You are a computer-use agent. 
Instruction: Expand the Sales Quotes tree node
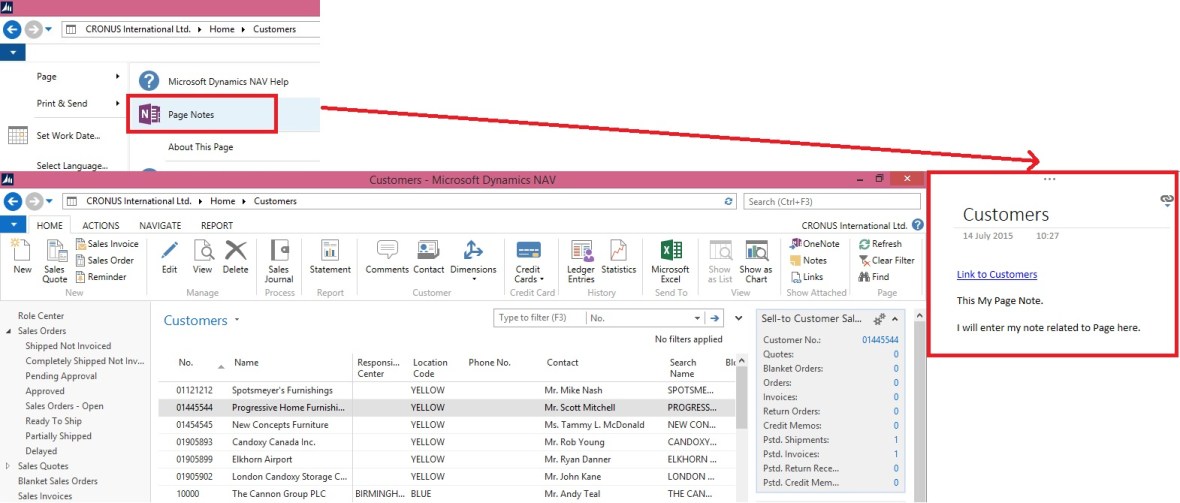(8, 466)
